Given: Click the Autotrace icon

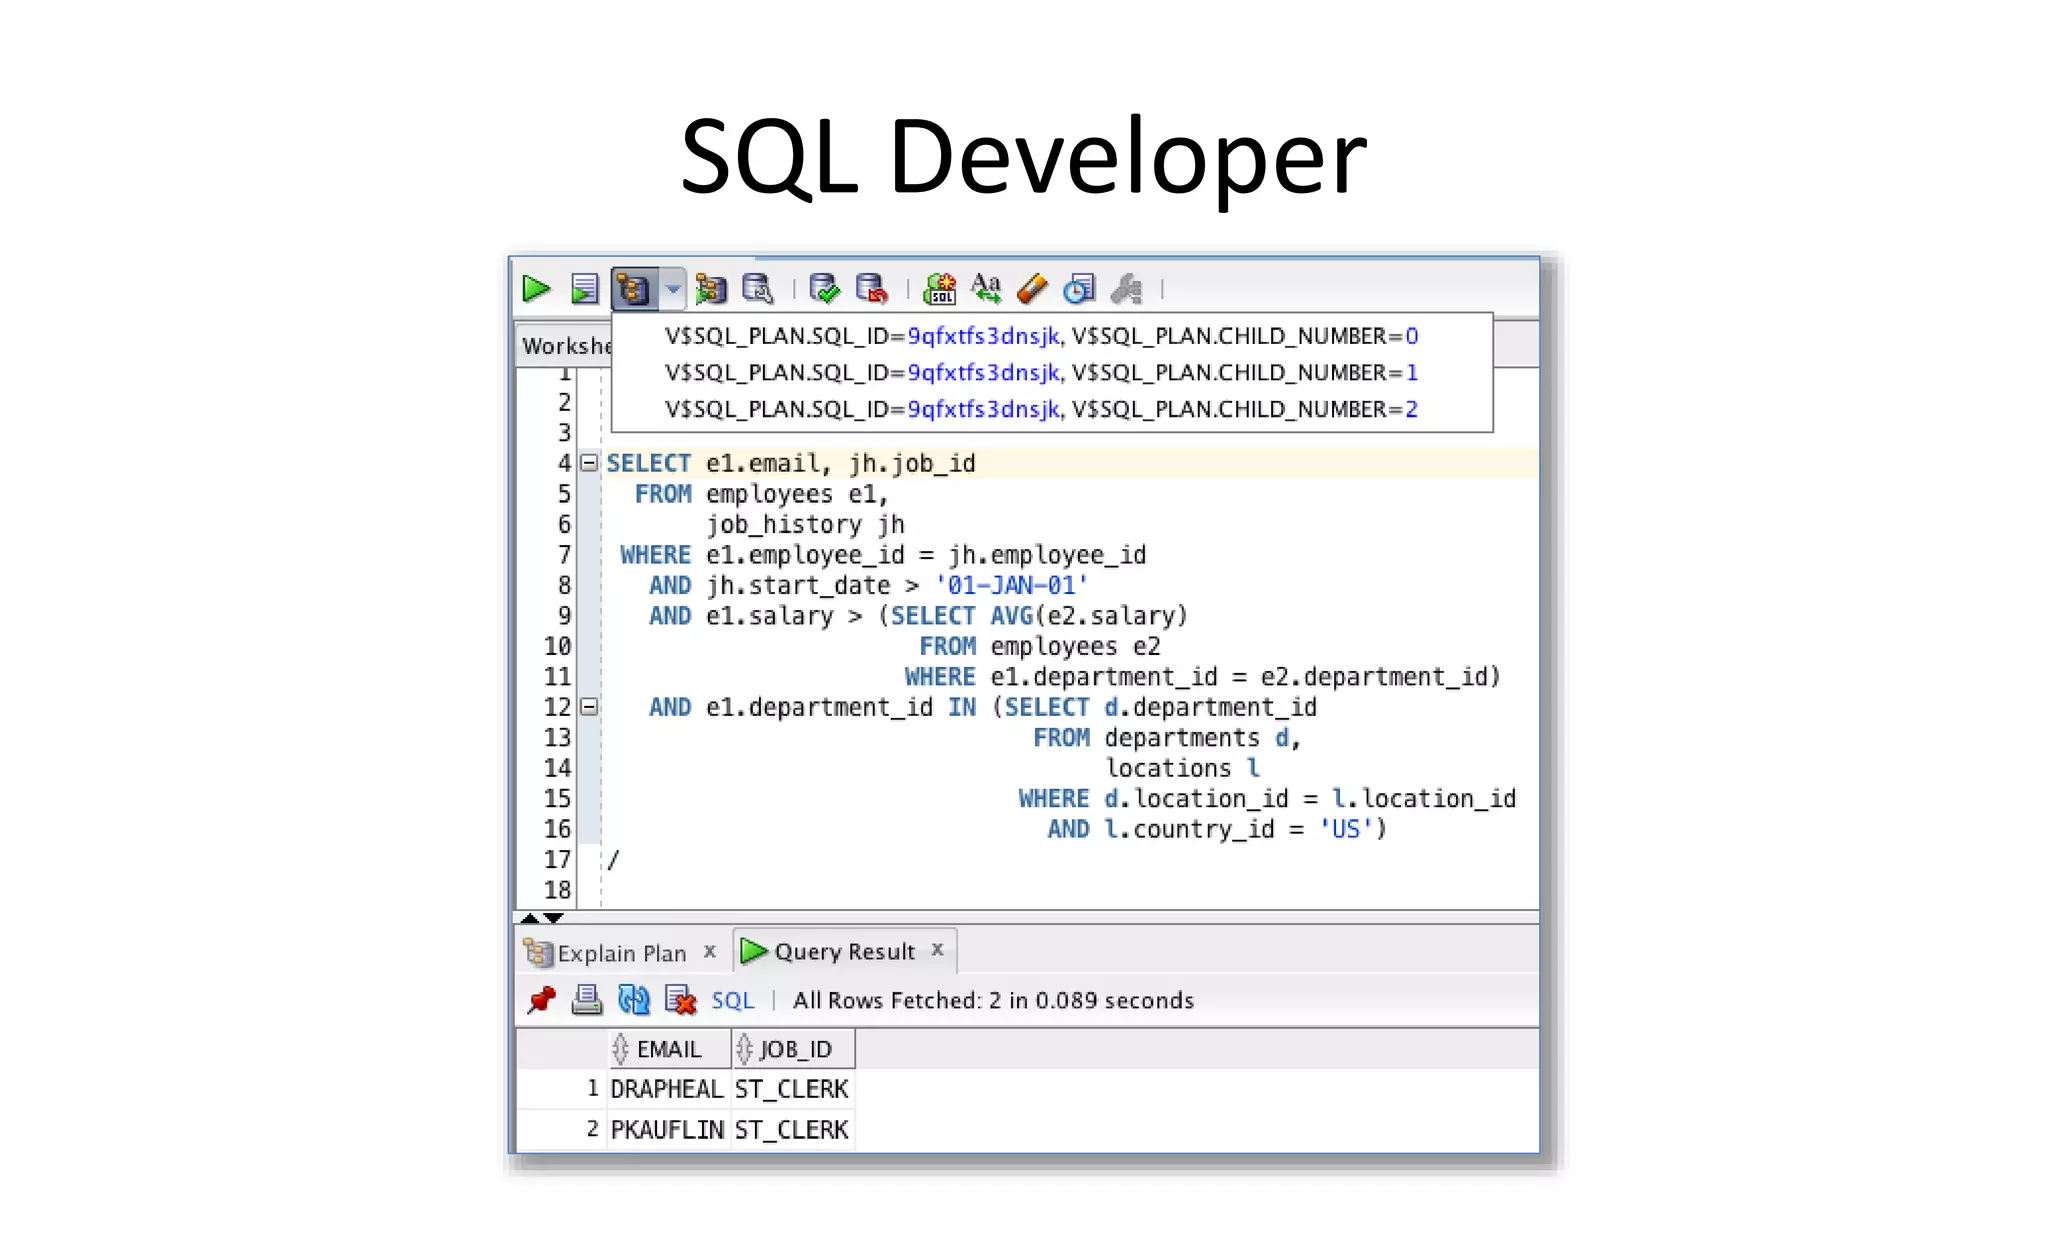Looking at the screenshot, I should pos(710,290).
